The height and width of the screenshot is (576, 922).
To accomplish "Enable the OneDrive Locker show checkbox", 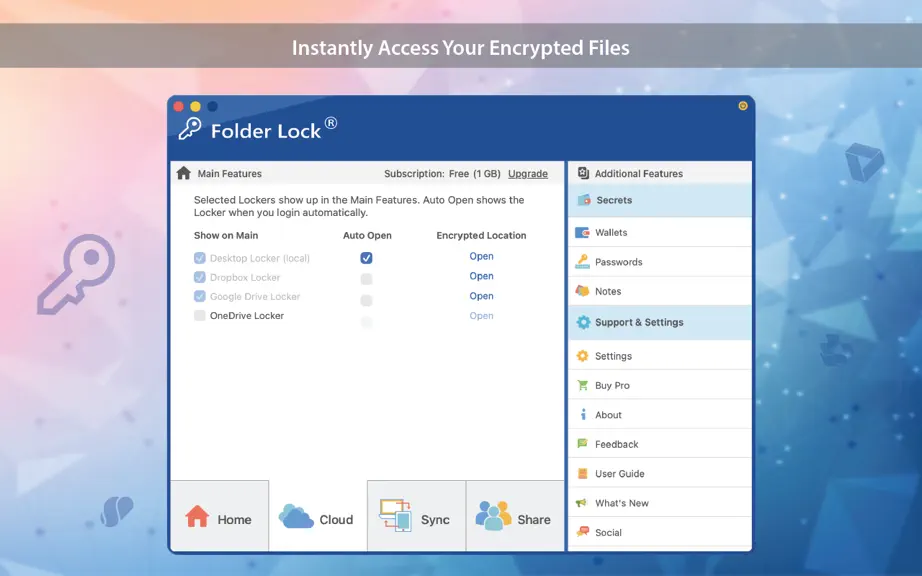I will (200, 316).
